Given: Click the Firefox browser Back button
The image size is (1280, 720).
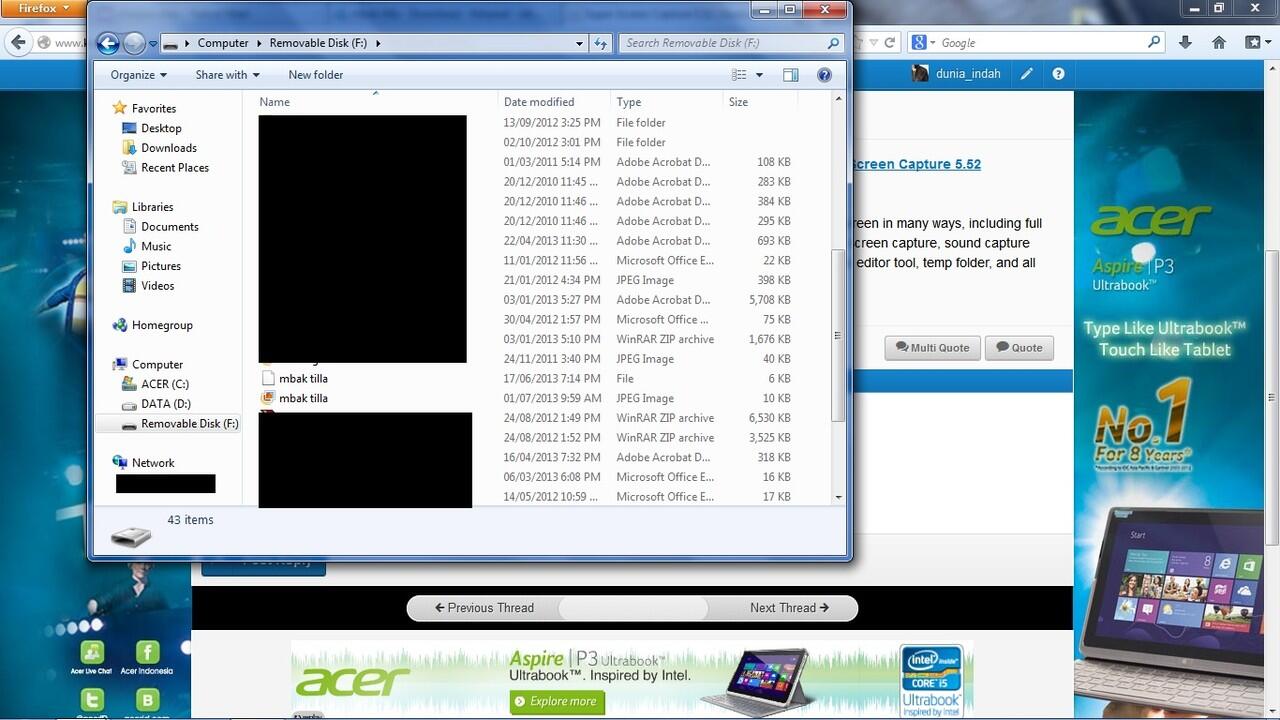Looking at the screenshot, I should (x=18, y=43).
